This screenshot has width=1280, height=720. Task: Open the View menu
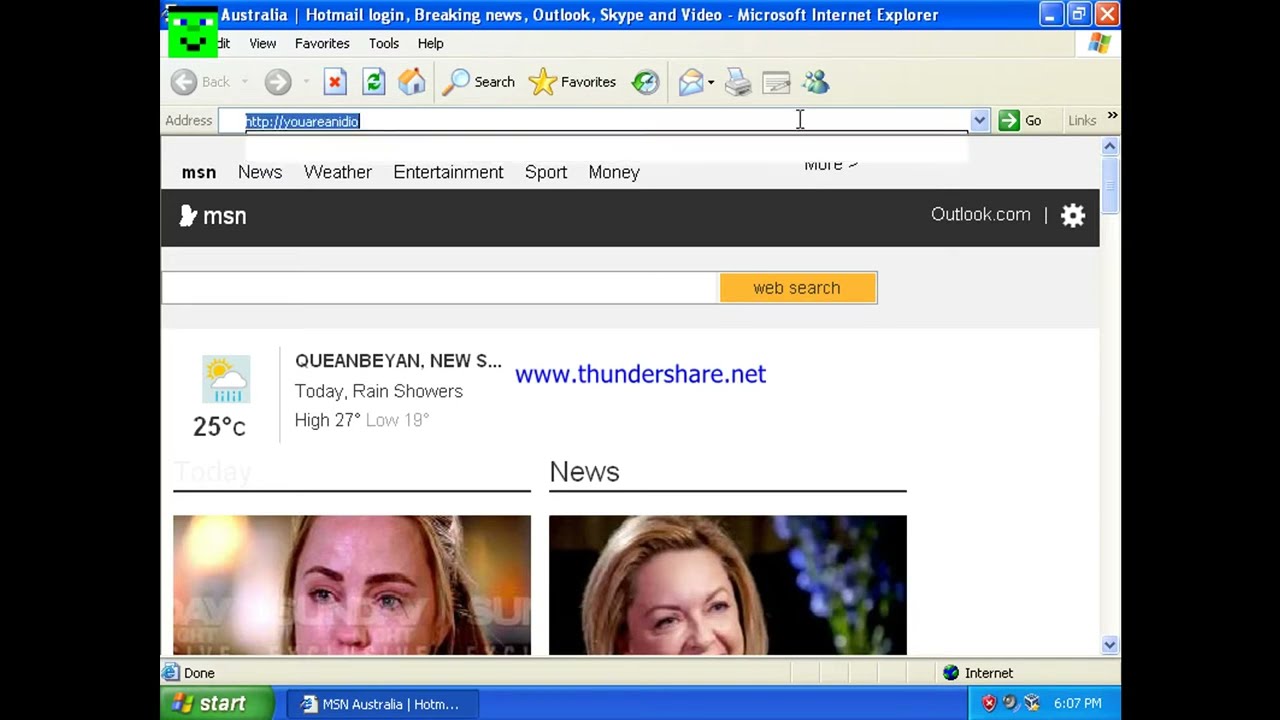(263, 43)
